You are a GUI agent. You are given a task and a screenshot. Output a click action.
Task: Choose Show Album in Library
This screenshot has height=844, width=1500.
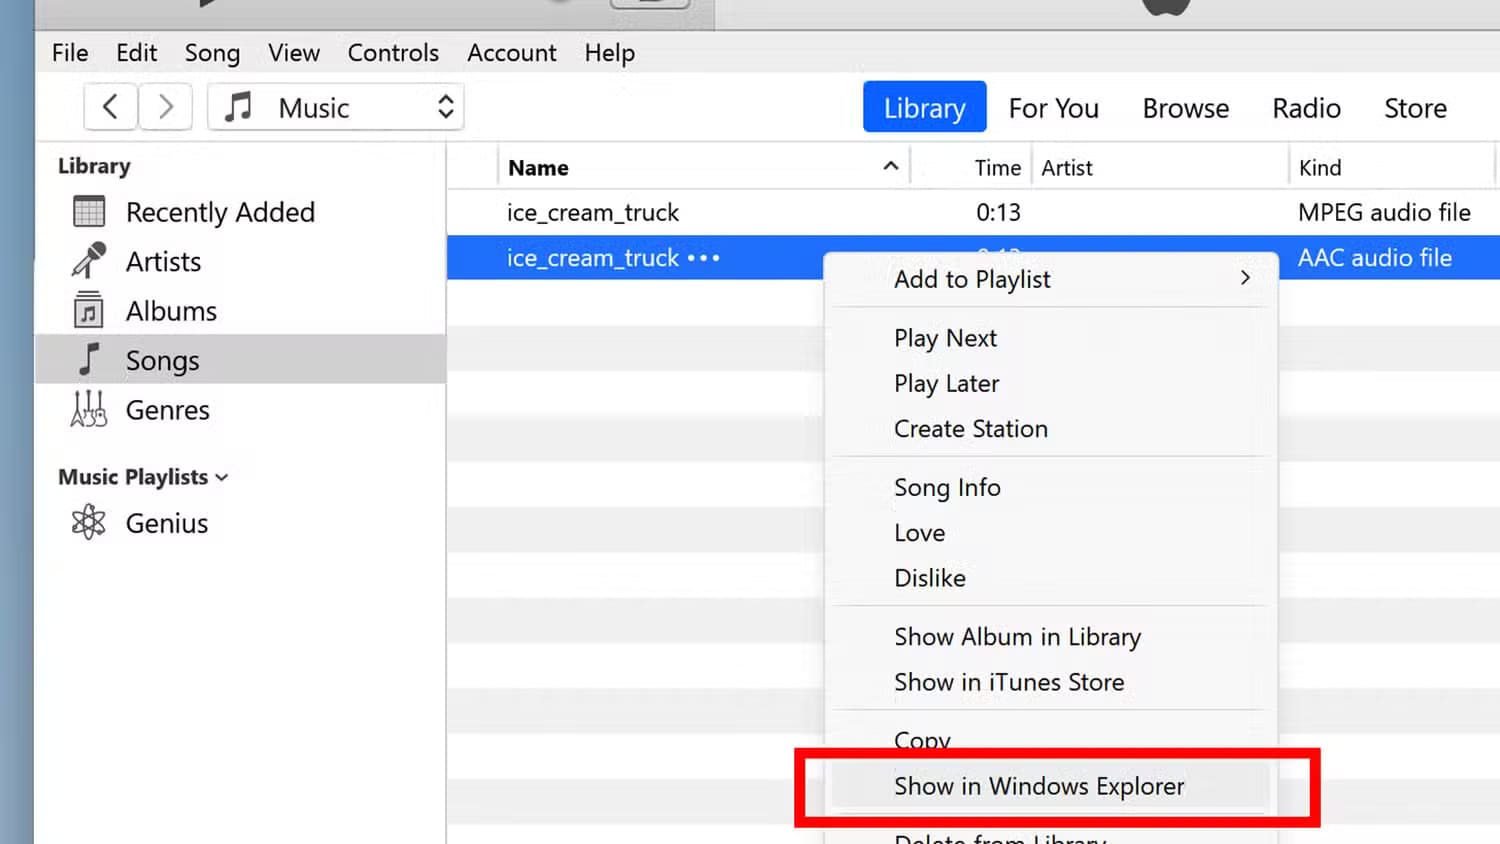(x=1050, y=637)
